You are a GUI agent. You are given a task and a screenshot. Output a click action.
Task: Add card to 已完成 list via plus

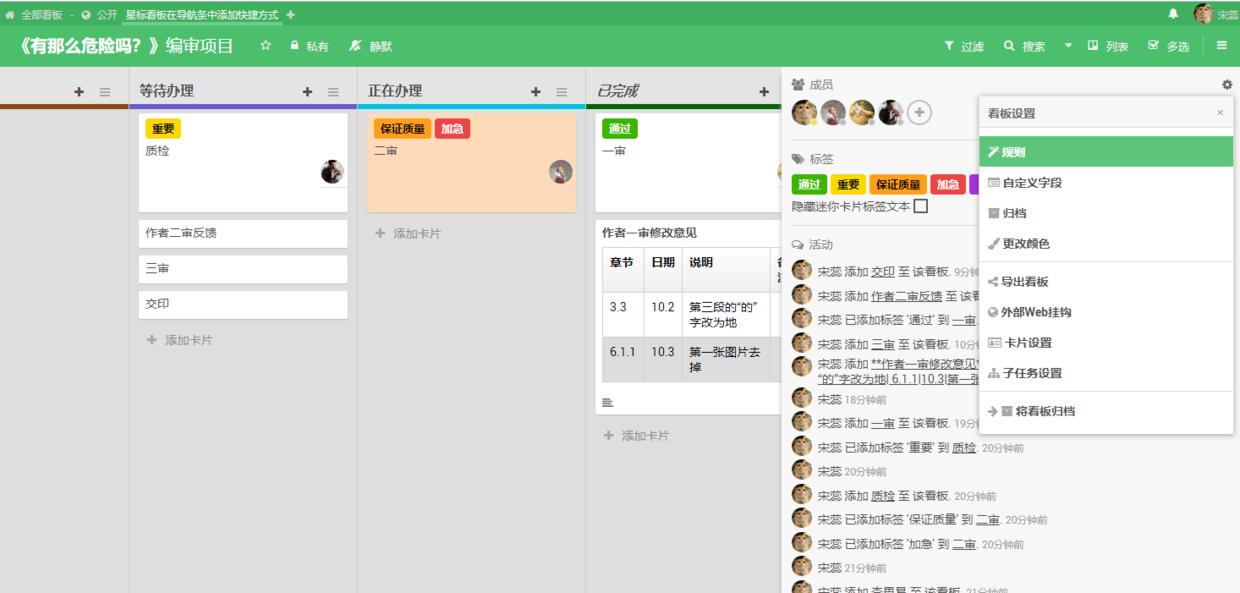click(x=764, y=91)
